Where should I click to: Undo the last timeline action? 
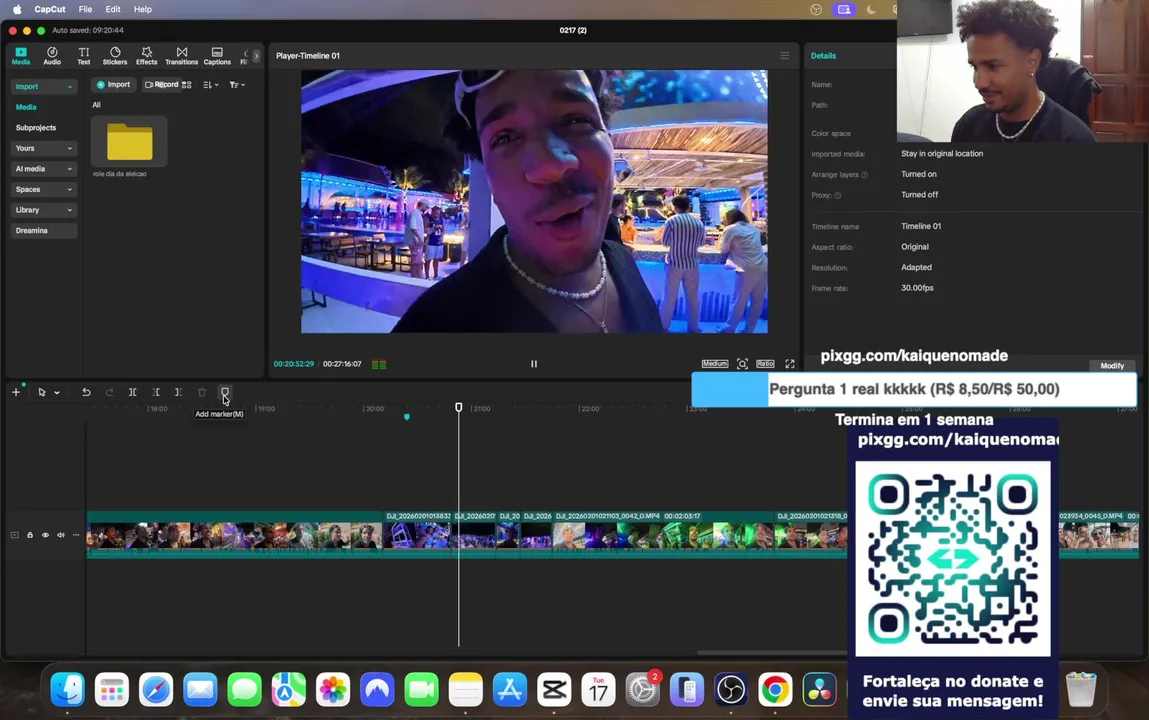coord(86,393)
